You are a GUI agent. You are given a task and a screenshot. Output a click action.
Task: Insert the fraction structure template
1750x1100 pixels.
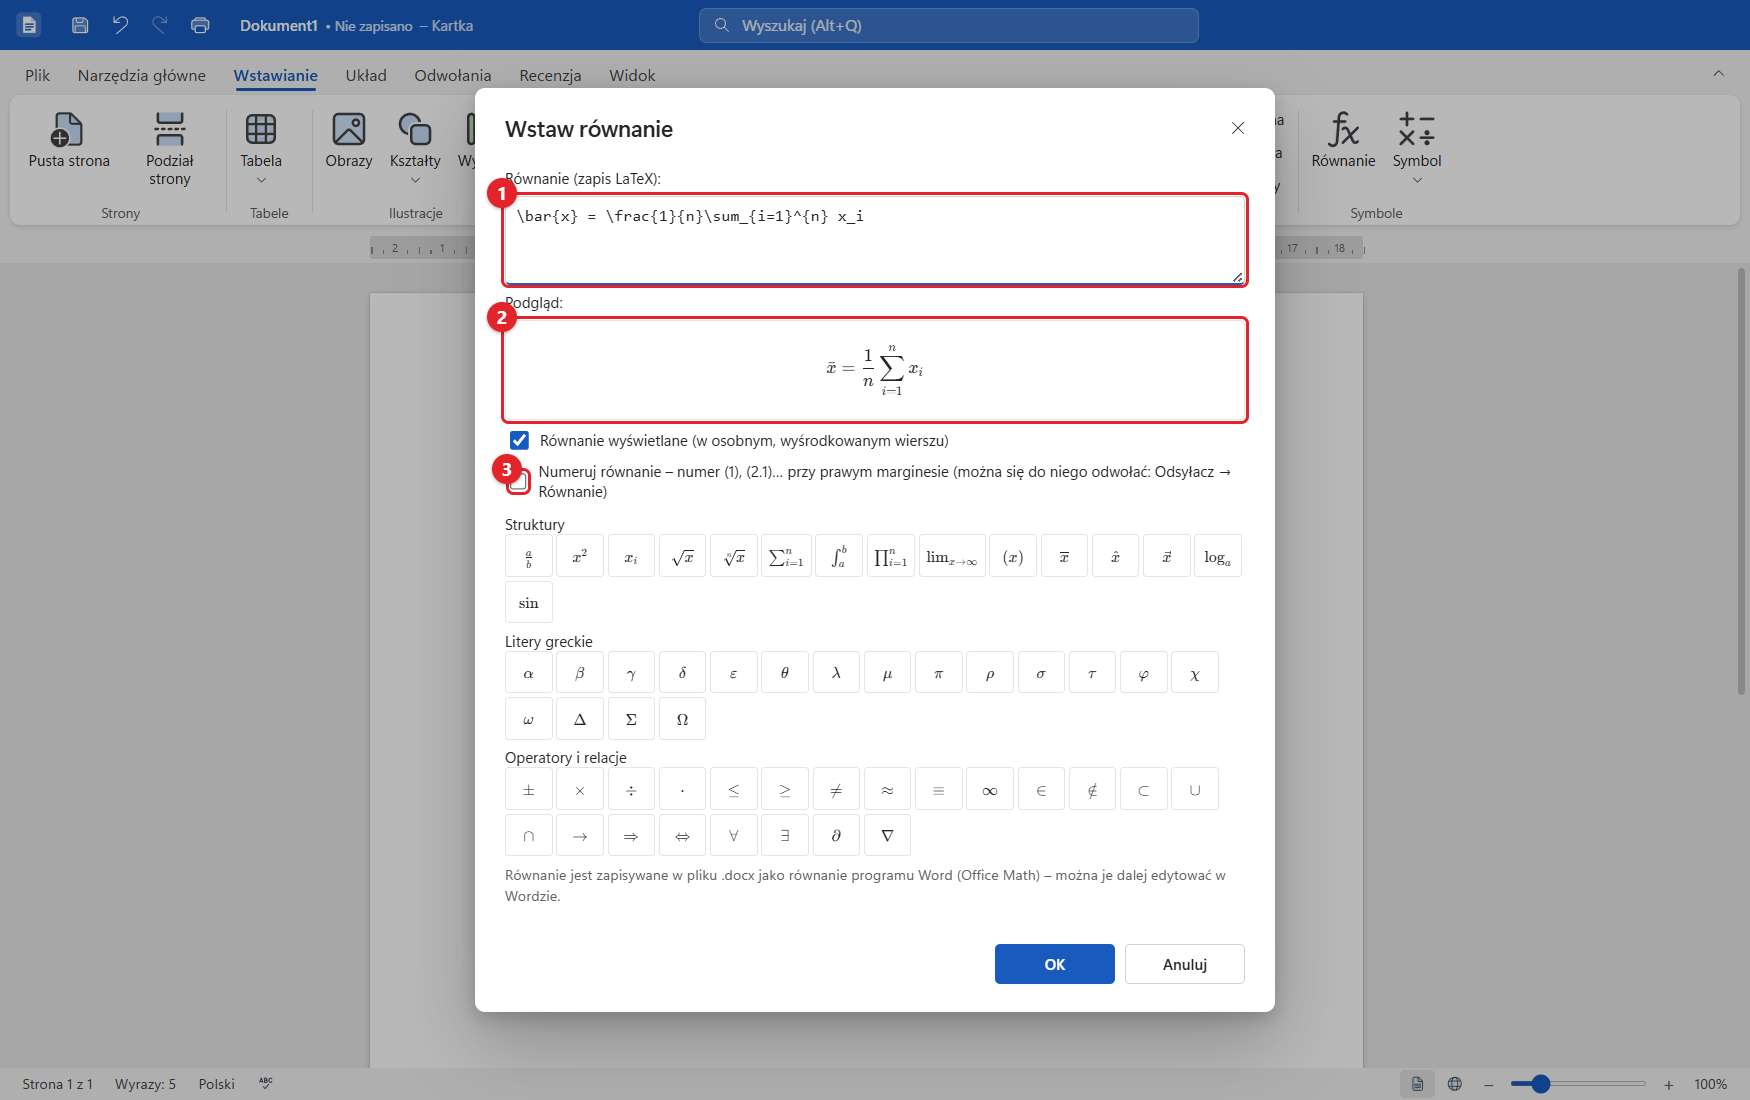[529, 556]
